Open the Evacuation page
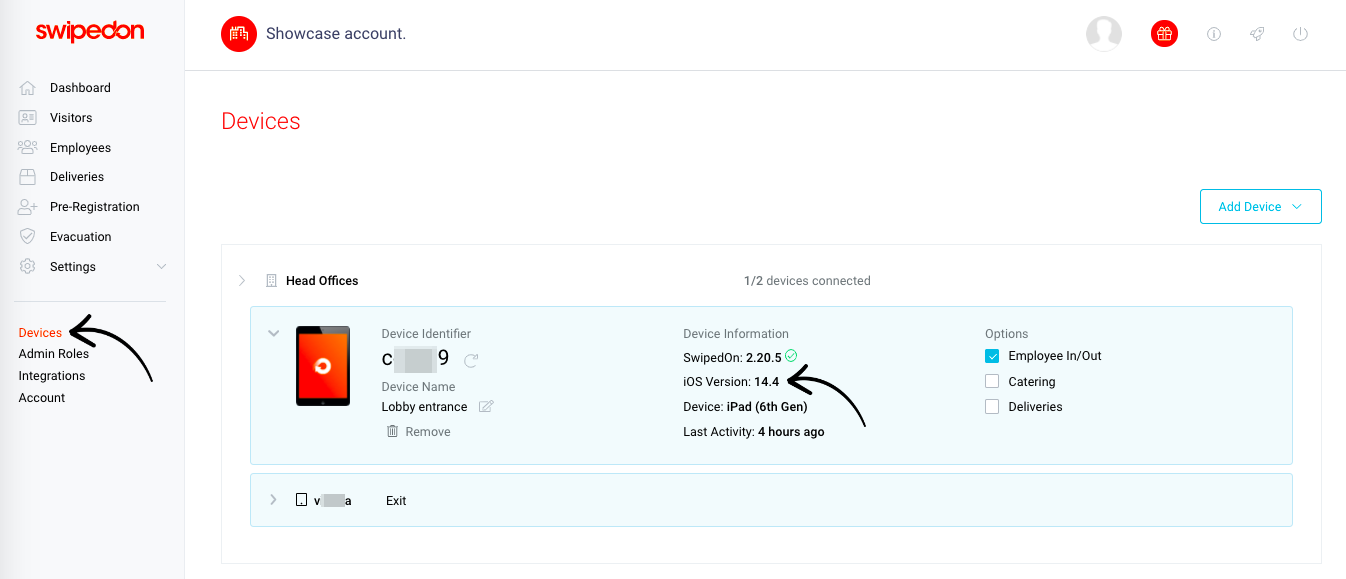The image size is (1346, 579). pyautogui.click(x=81, y=237)
